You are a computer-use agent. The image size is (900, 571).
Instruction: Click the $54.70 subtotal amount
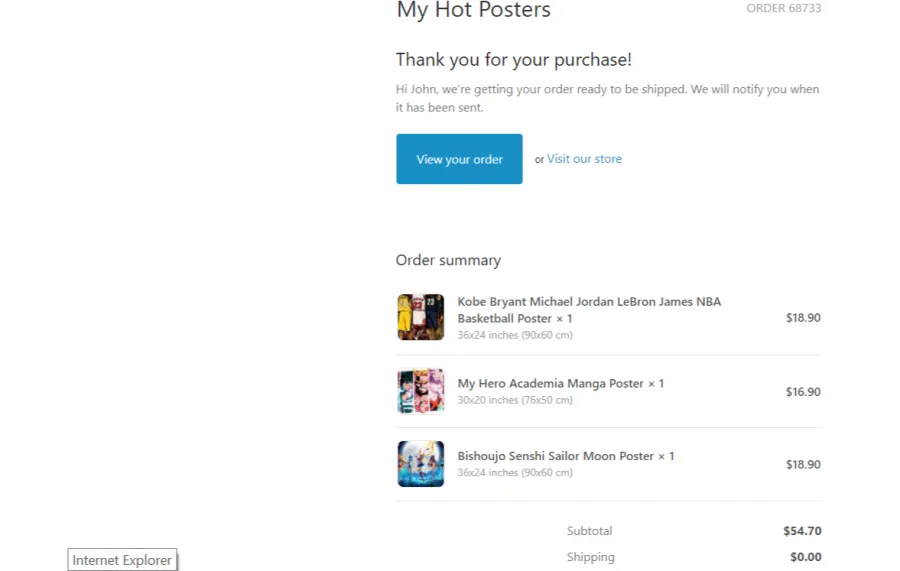pos(802,531)
